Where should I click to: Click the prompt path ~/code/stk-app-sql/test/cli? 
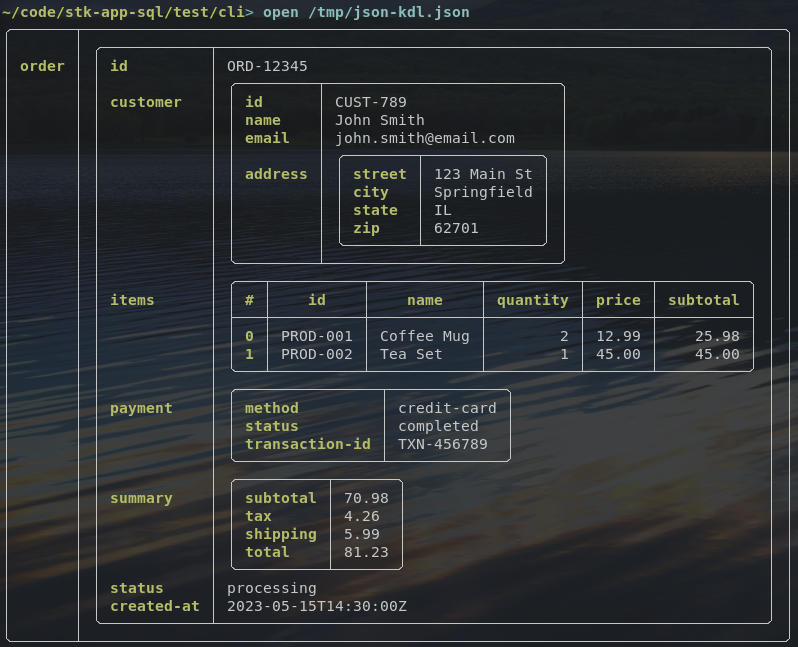point(124,12)
